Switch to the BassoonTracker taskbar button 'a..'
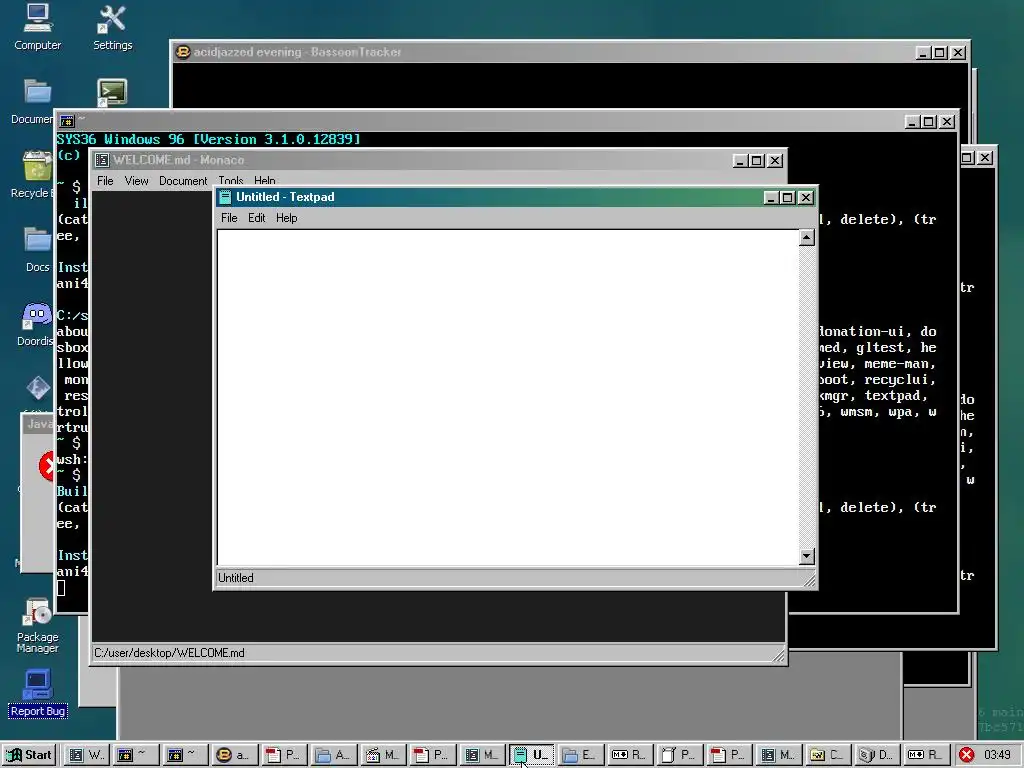1024x768 pixels. tap(234, 755)
